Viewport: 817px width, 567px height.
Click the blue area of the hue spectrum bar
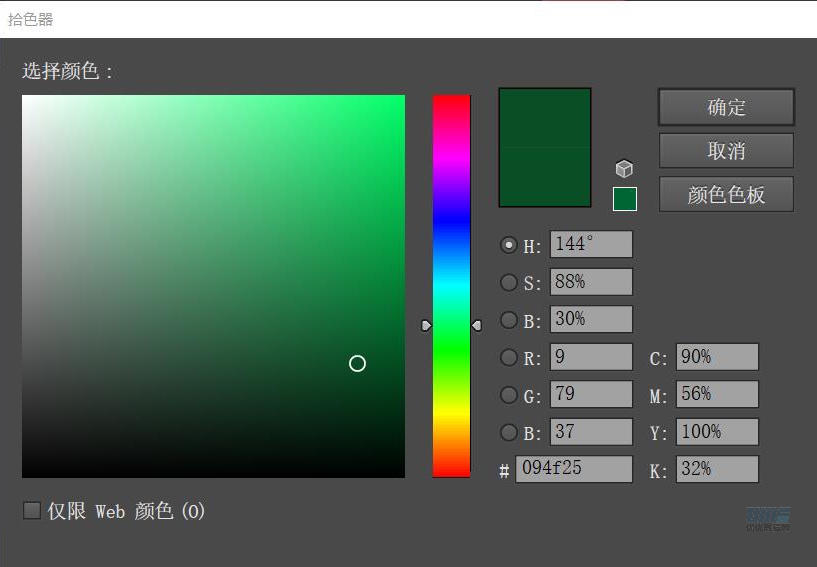451,213
